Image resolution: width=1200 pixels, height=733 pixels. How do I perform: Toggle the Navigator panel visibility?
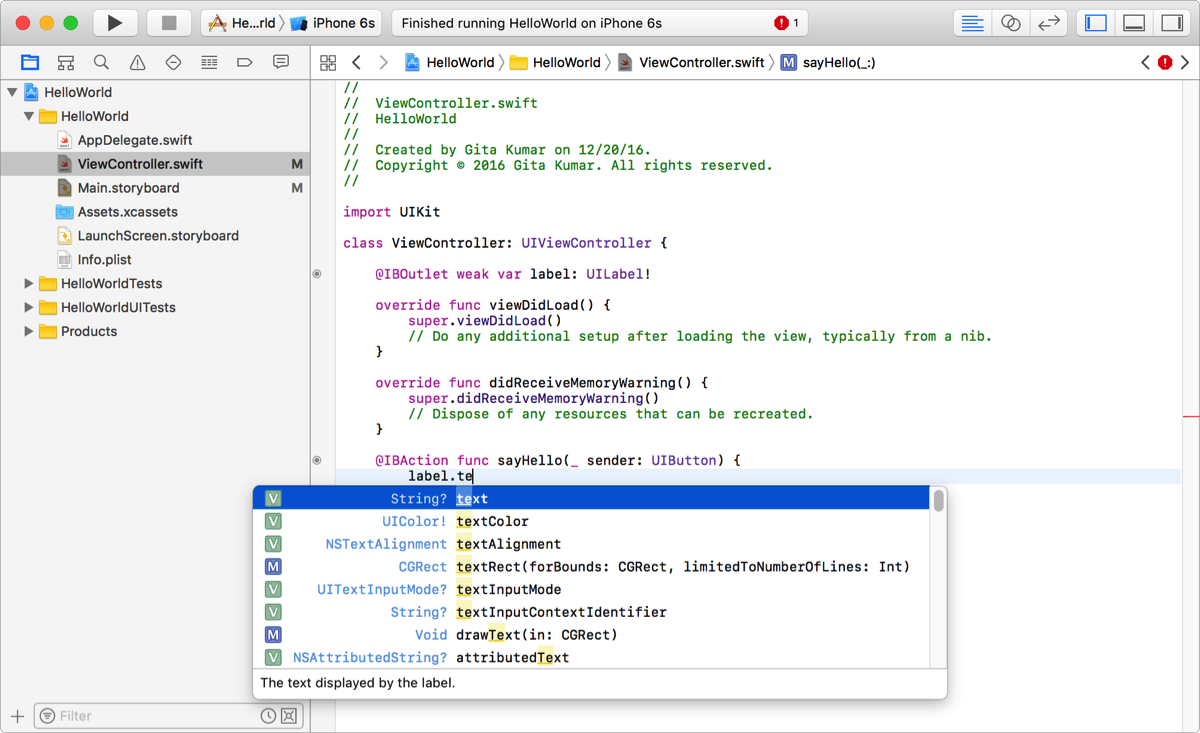(1096, 23)
